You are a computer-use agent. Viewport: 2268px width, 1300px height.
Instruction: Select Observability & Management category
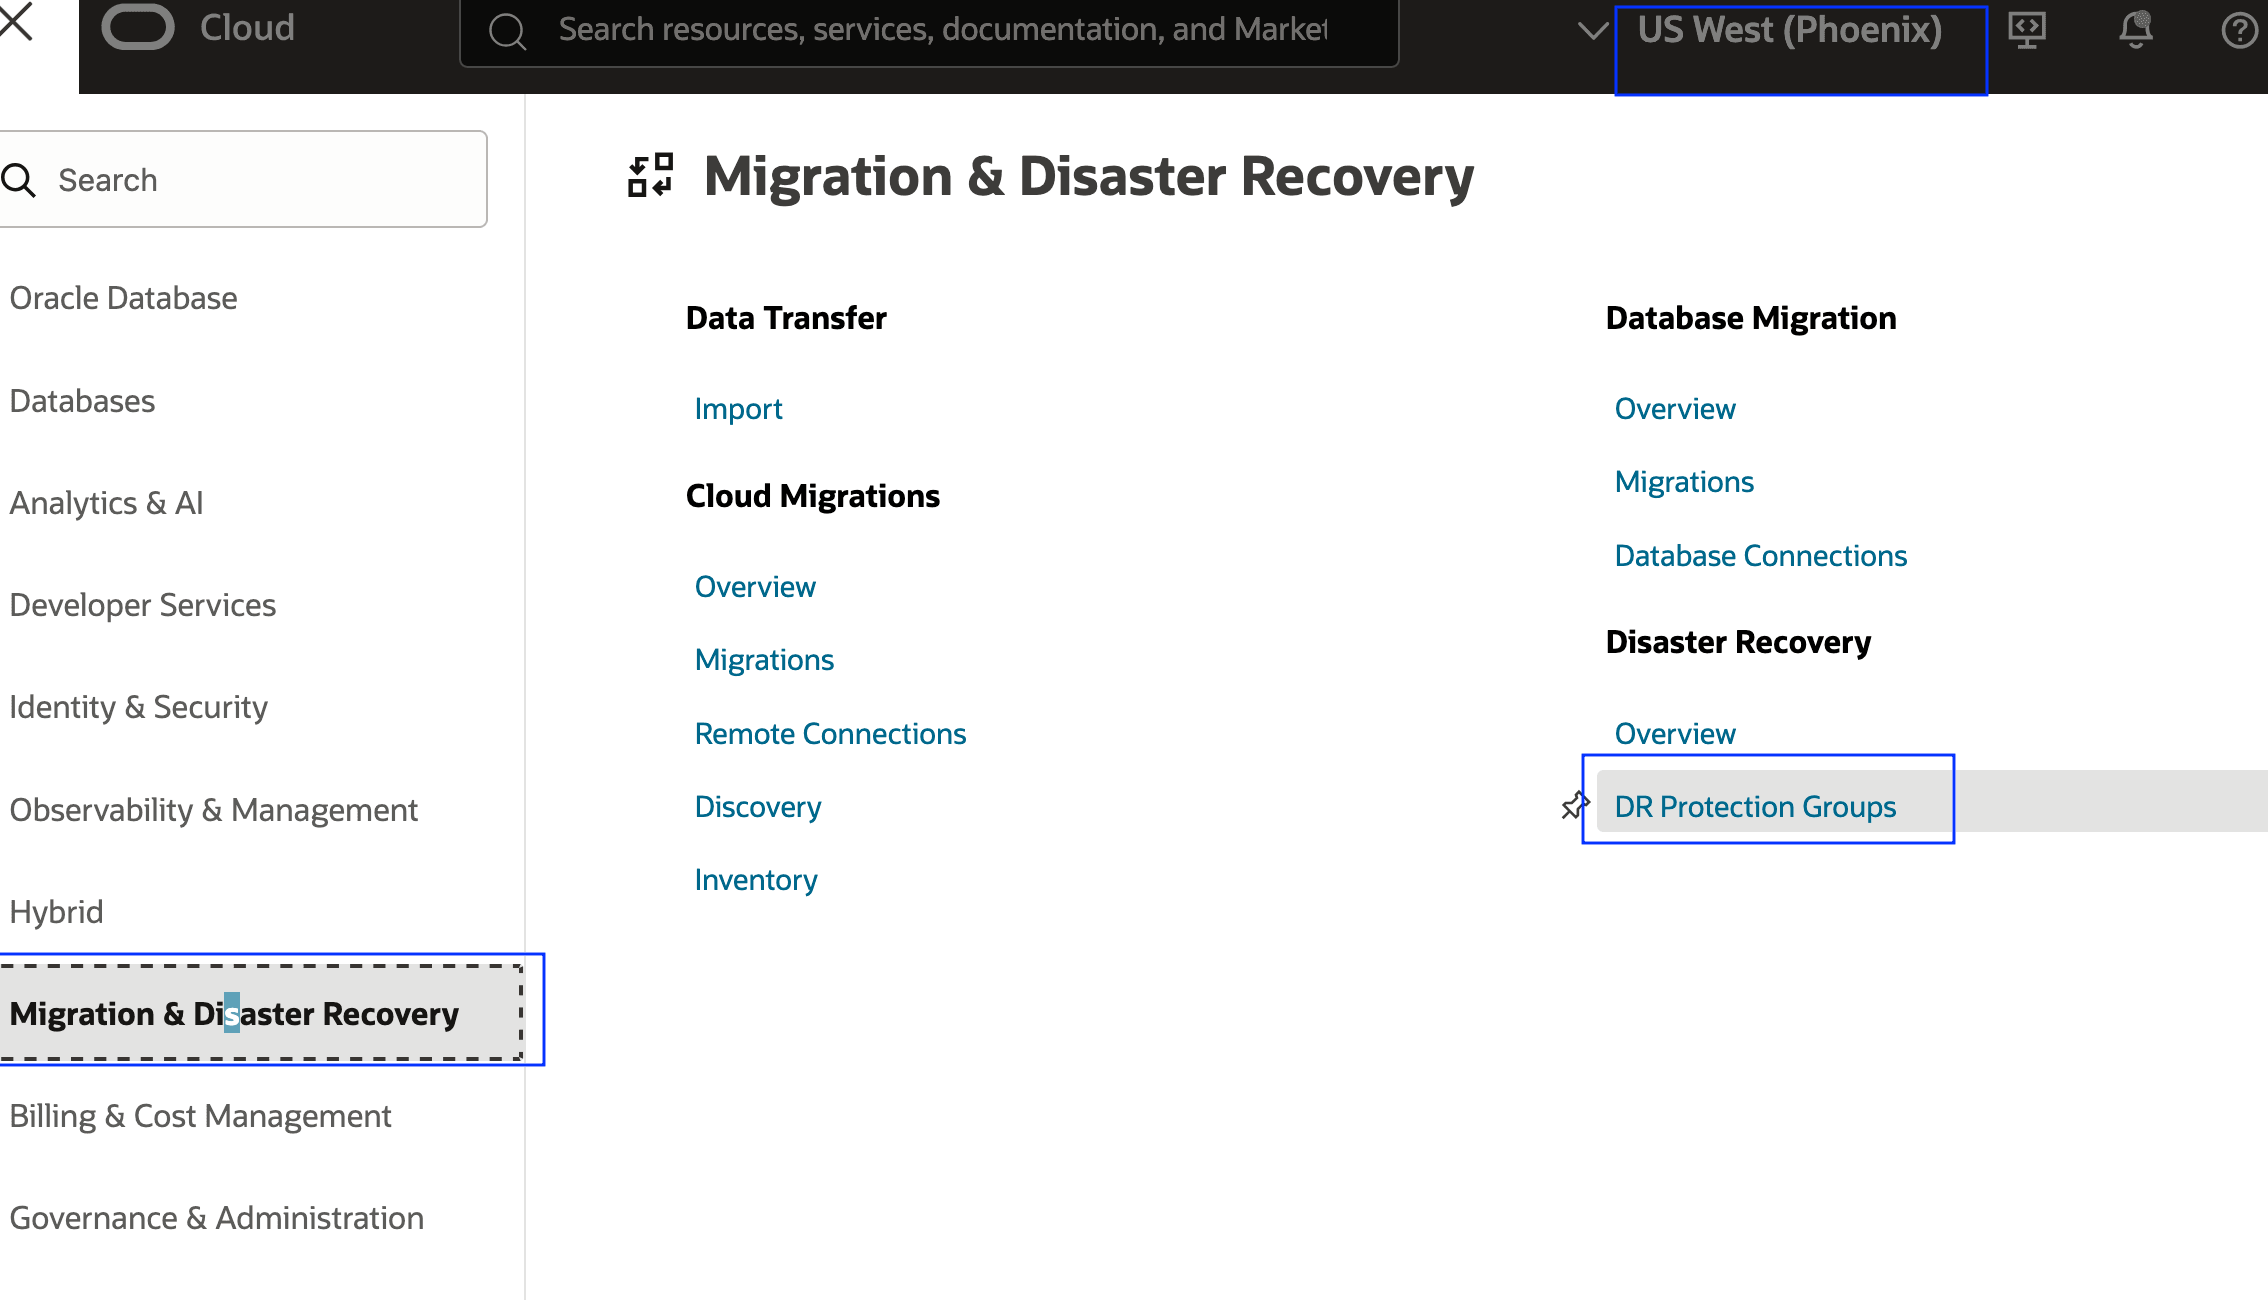pyautogui.click(x=213, y=810)
